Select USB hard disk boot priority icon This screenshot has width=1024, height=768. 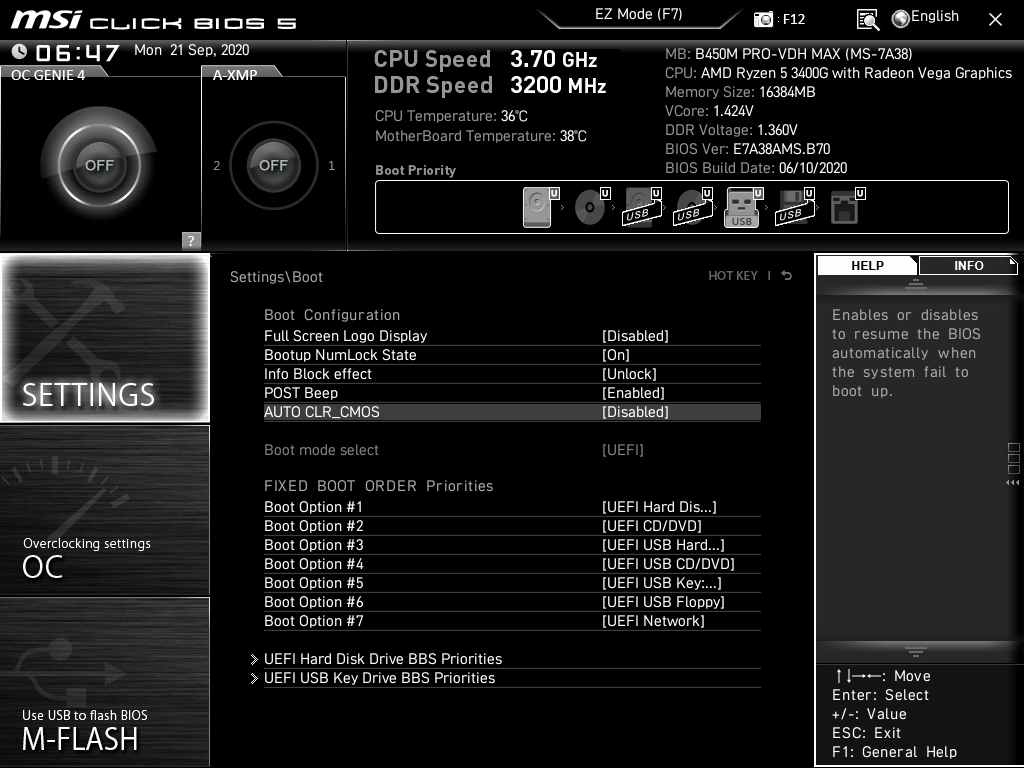[643, 207]
